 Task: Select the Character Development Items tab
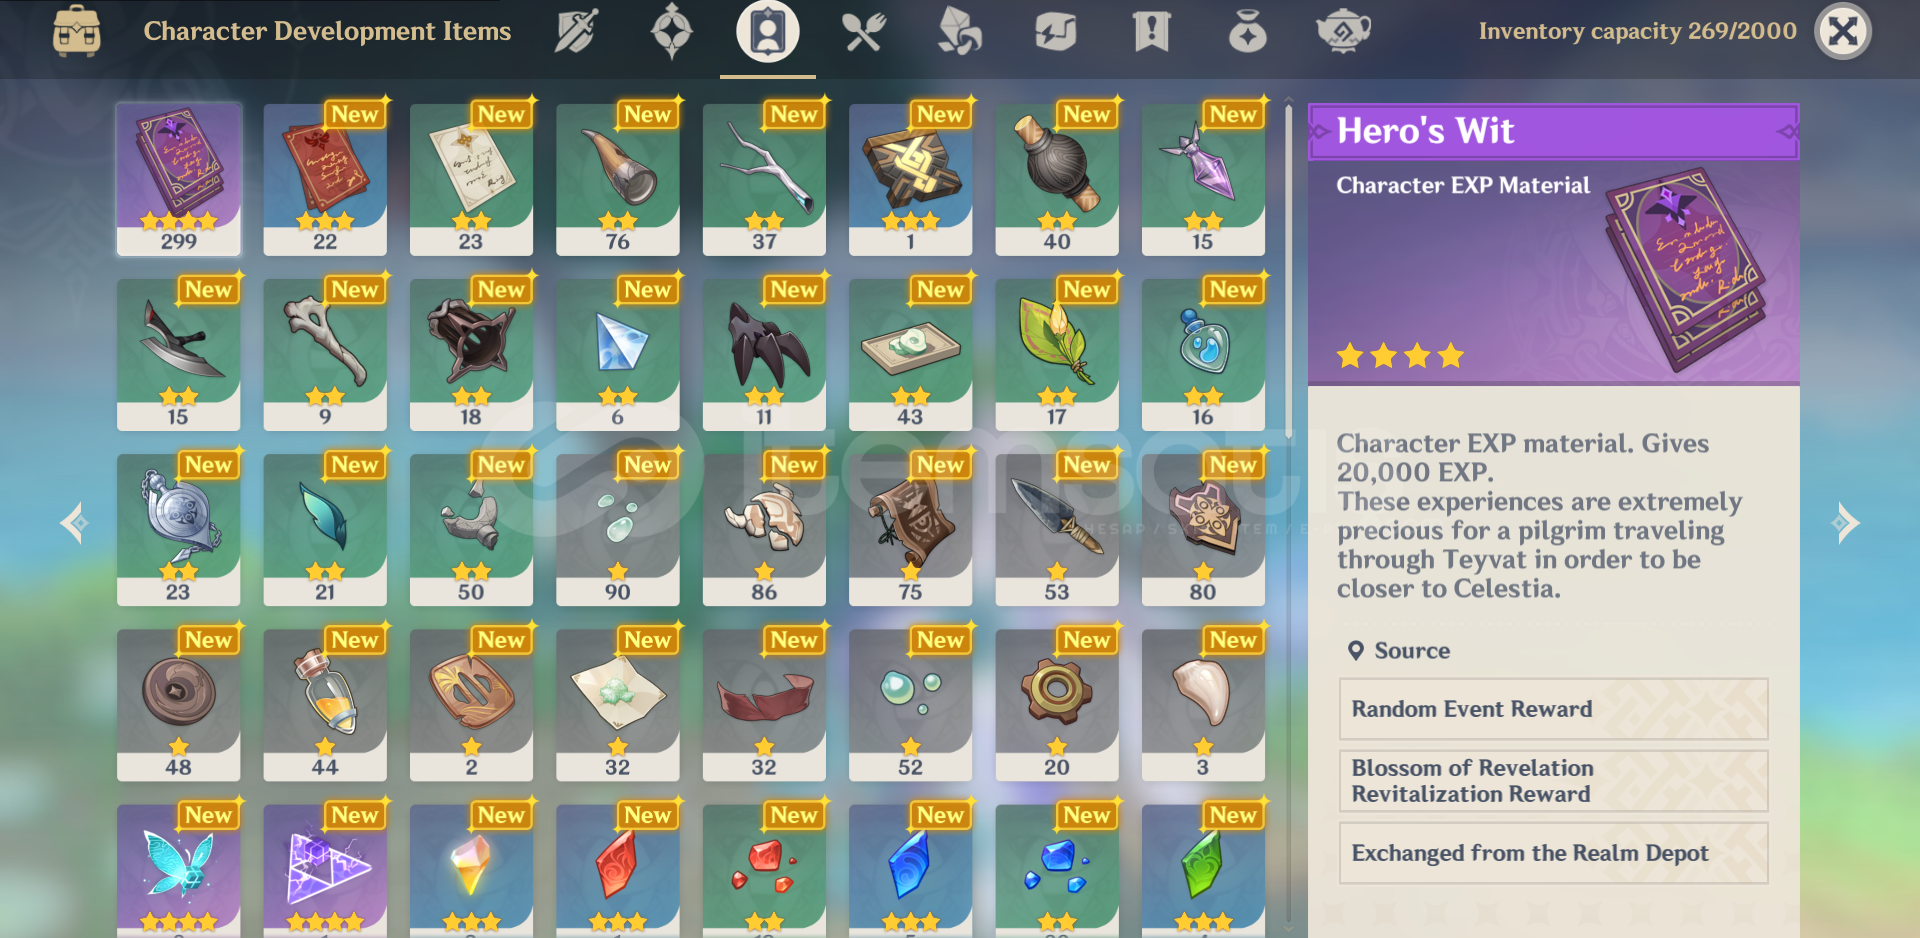pyautogui.click(x=767, y=31)
